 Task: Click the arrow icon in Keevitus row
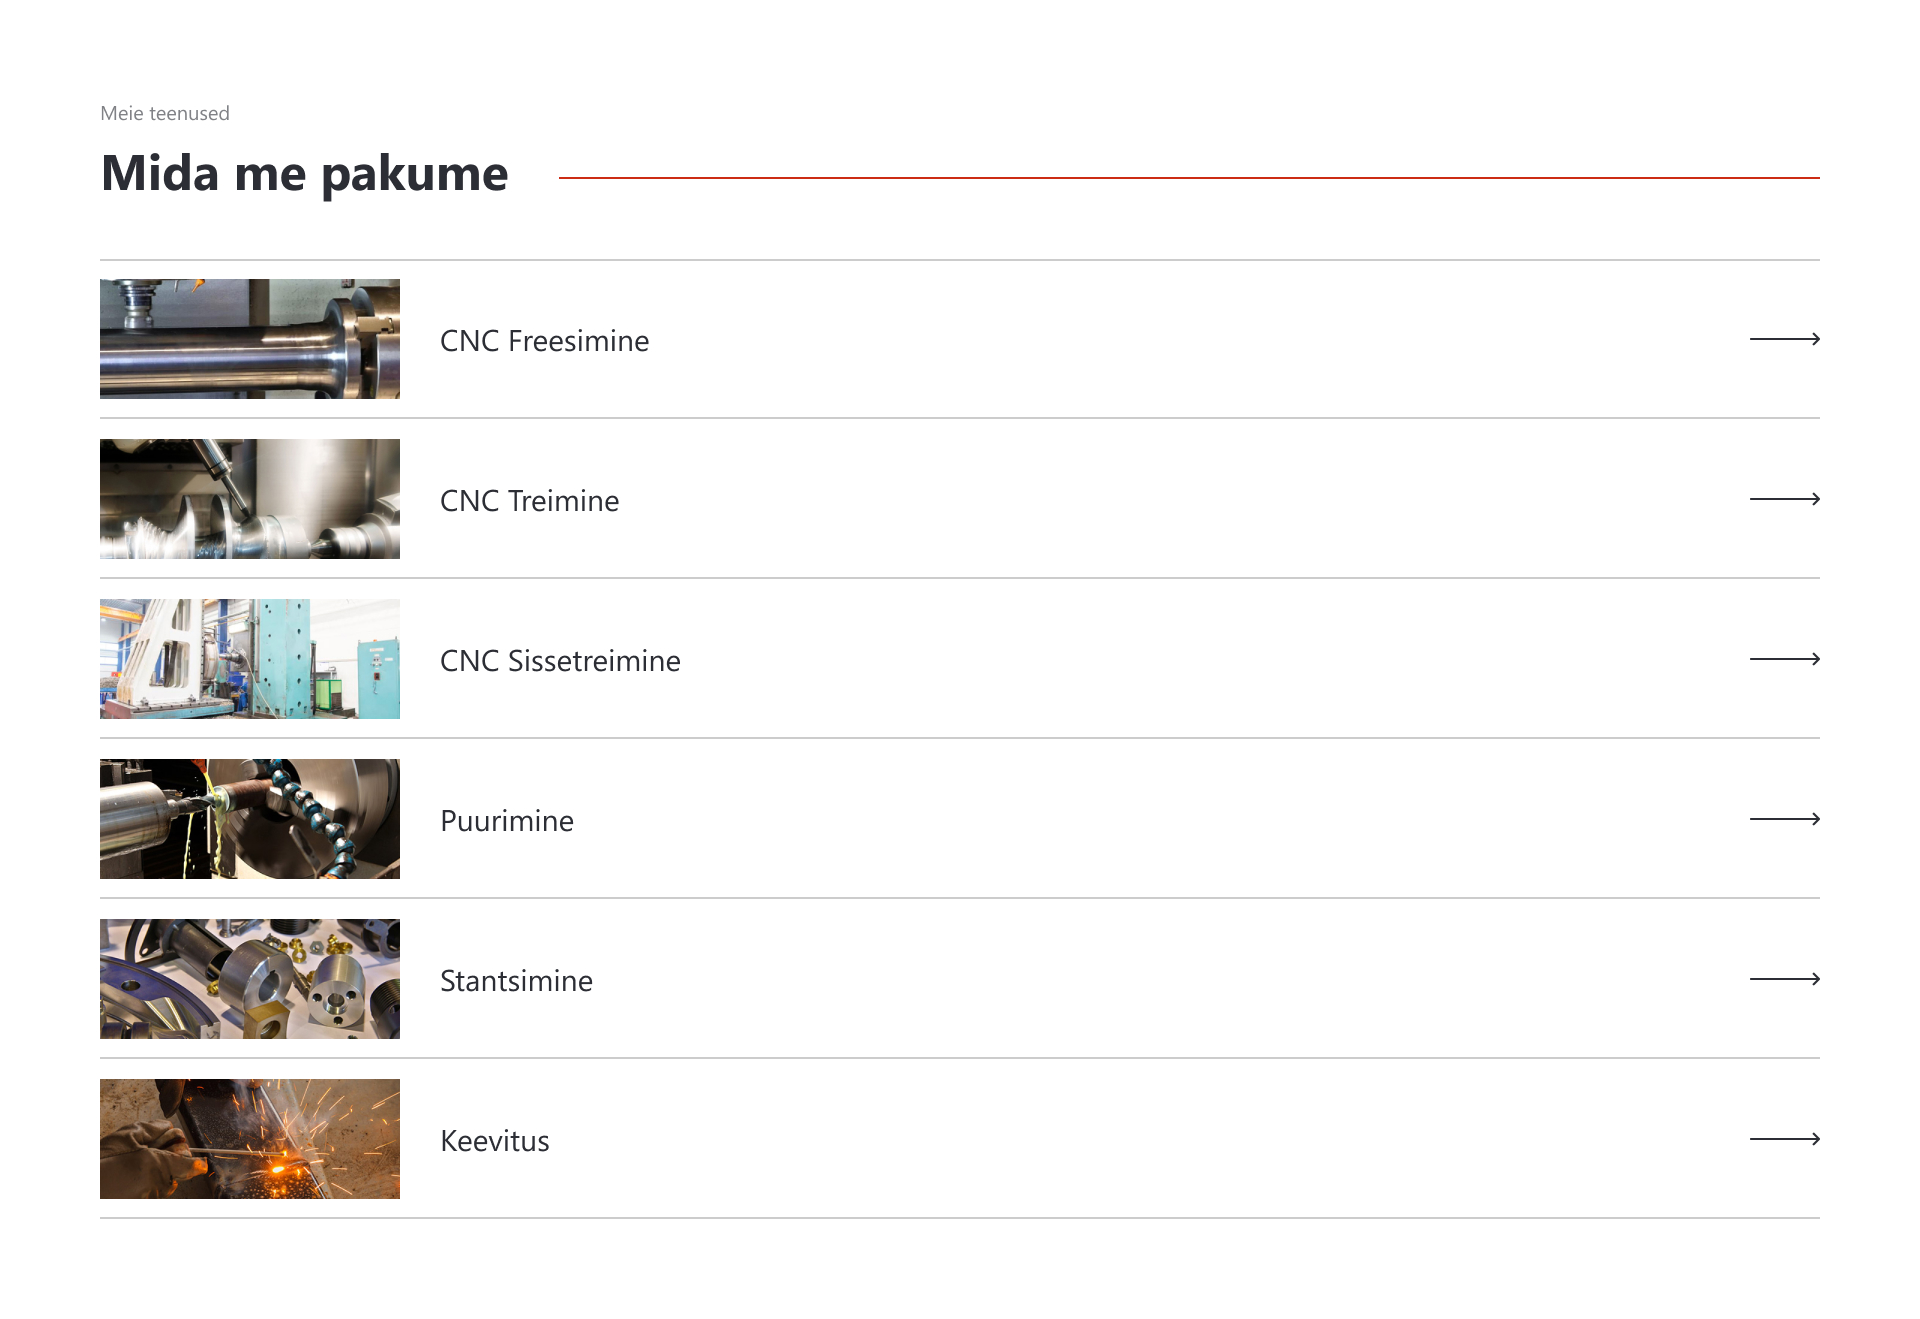tap(1784, 1139)
